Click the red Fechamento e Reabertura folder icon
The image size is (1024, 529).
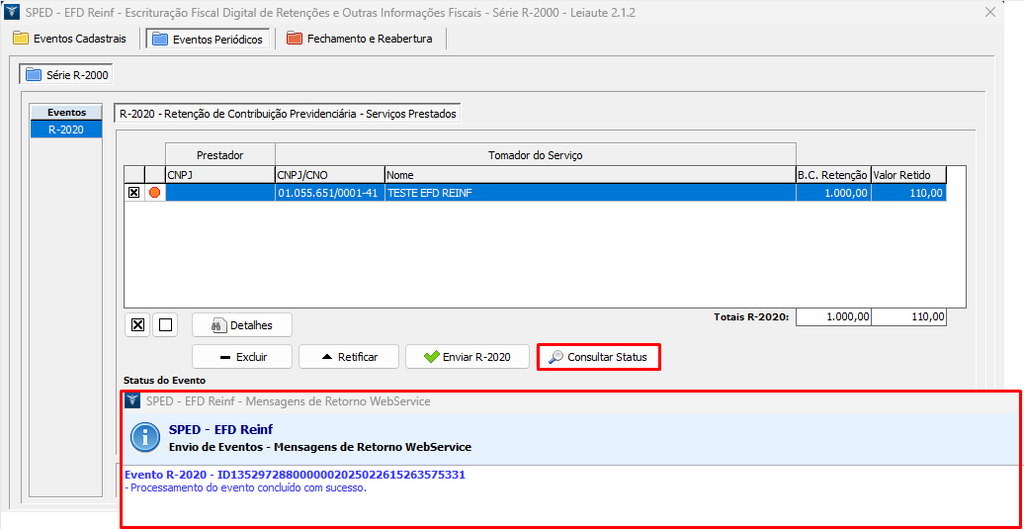point(294,39)
